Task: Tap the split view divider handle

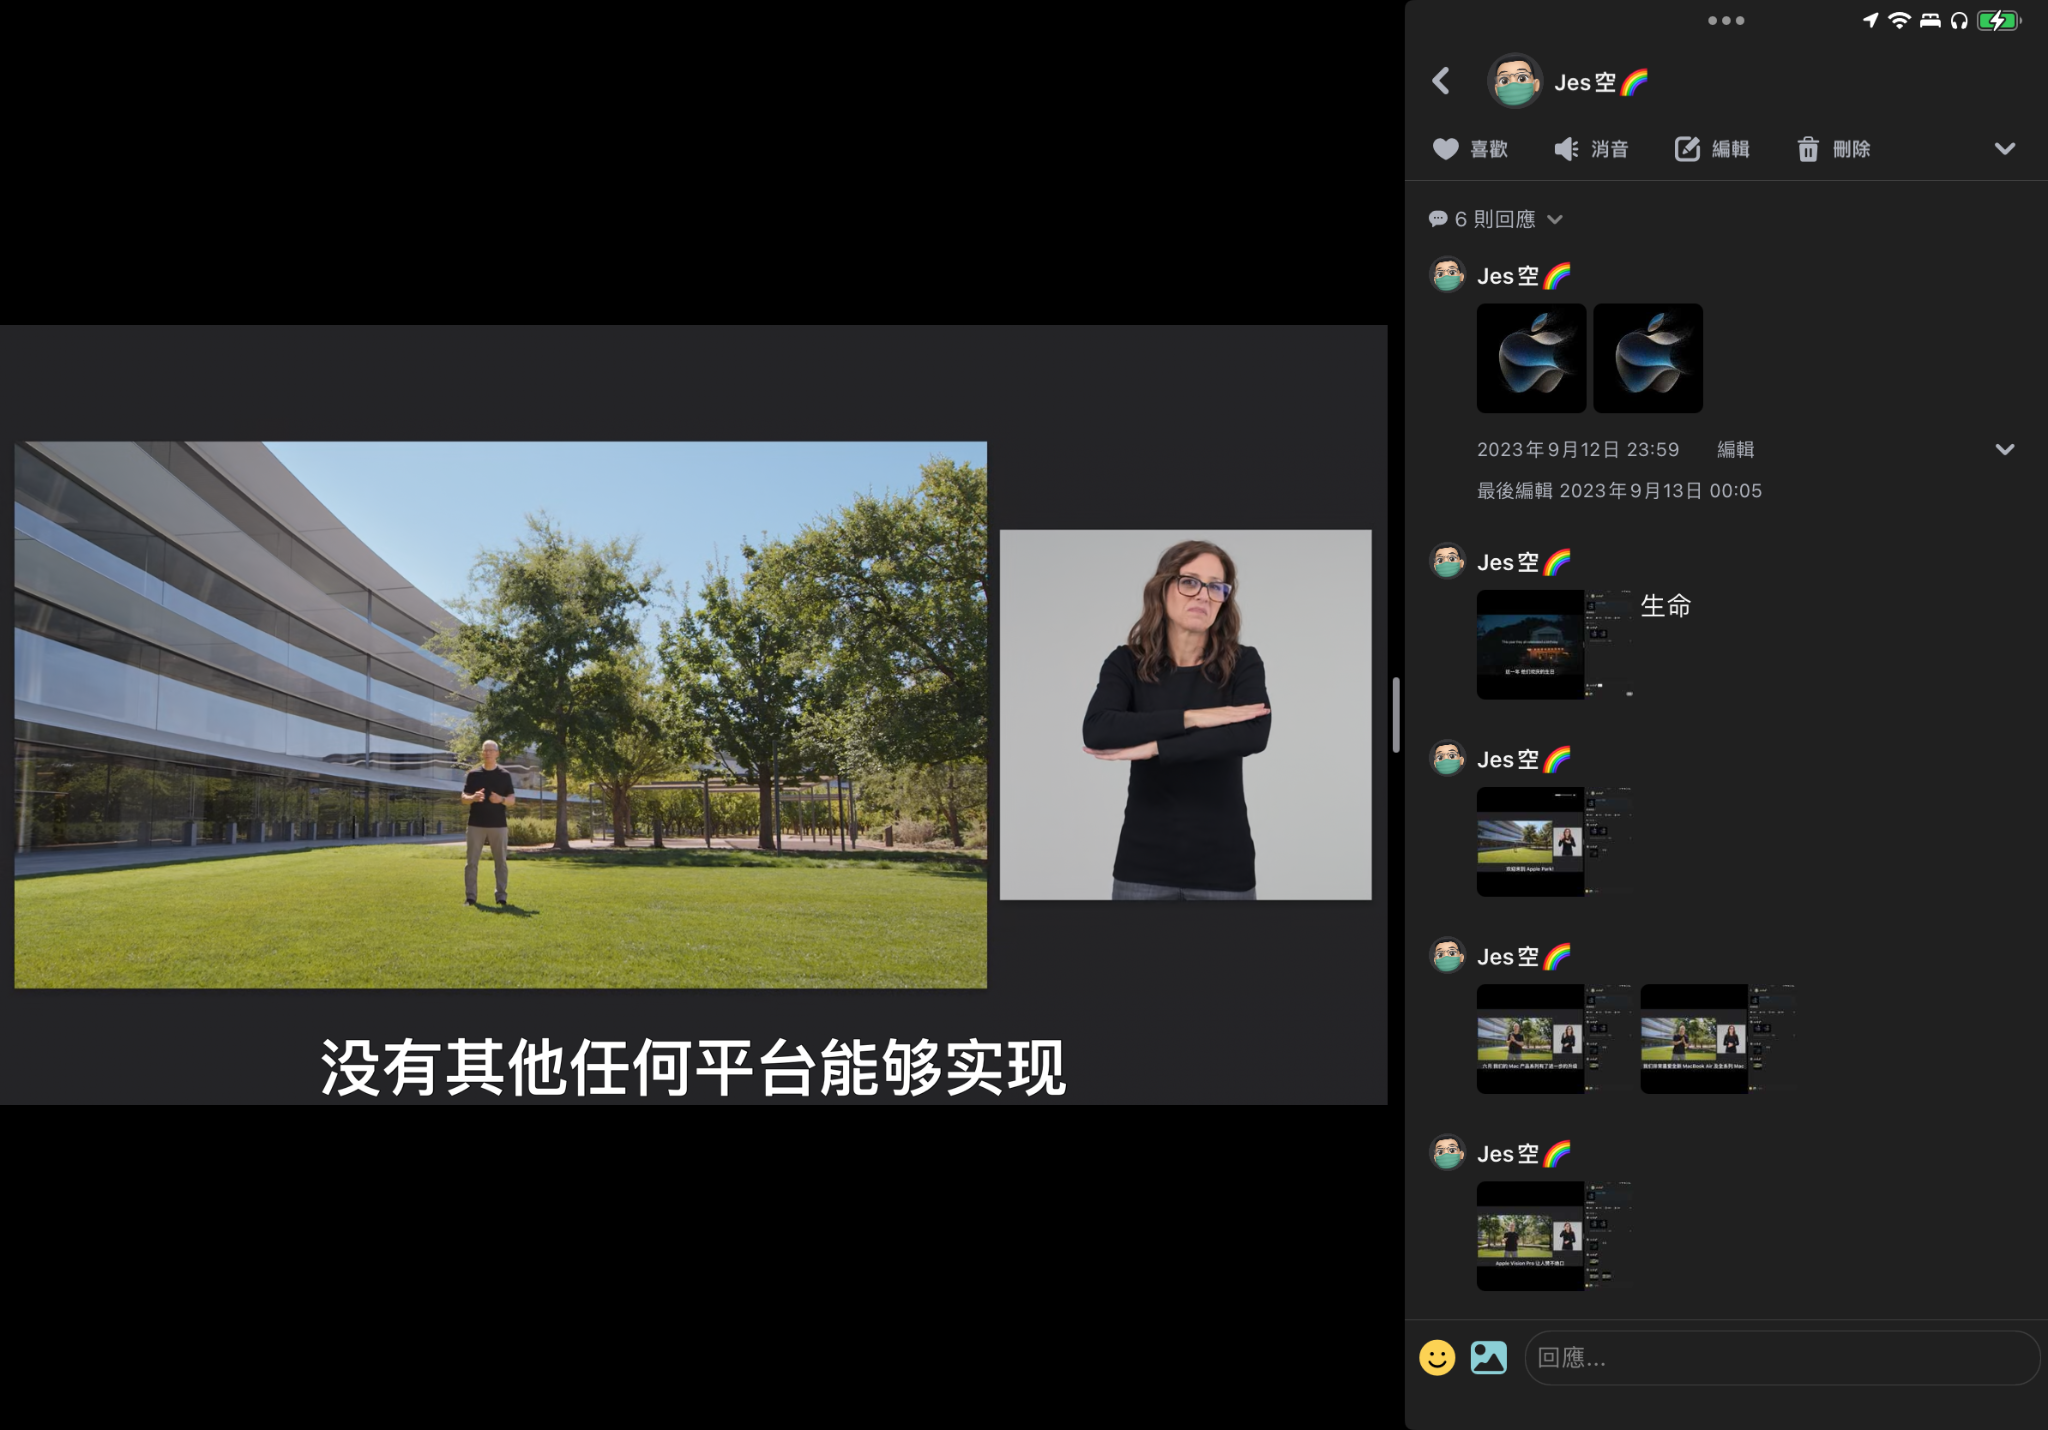Action: (x=1395, y=715)
